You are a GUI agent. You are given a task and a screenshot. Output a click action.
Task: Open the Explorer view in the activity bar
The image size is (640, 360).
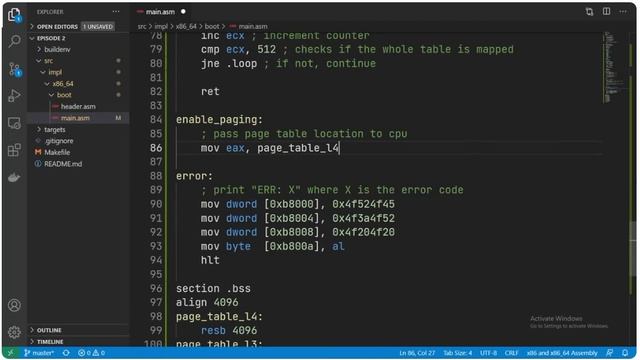pyautogui.click(x=14, y=15)
